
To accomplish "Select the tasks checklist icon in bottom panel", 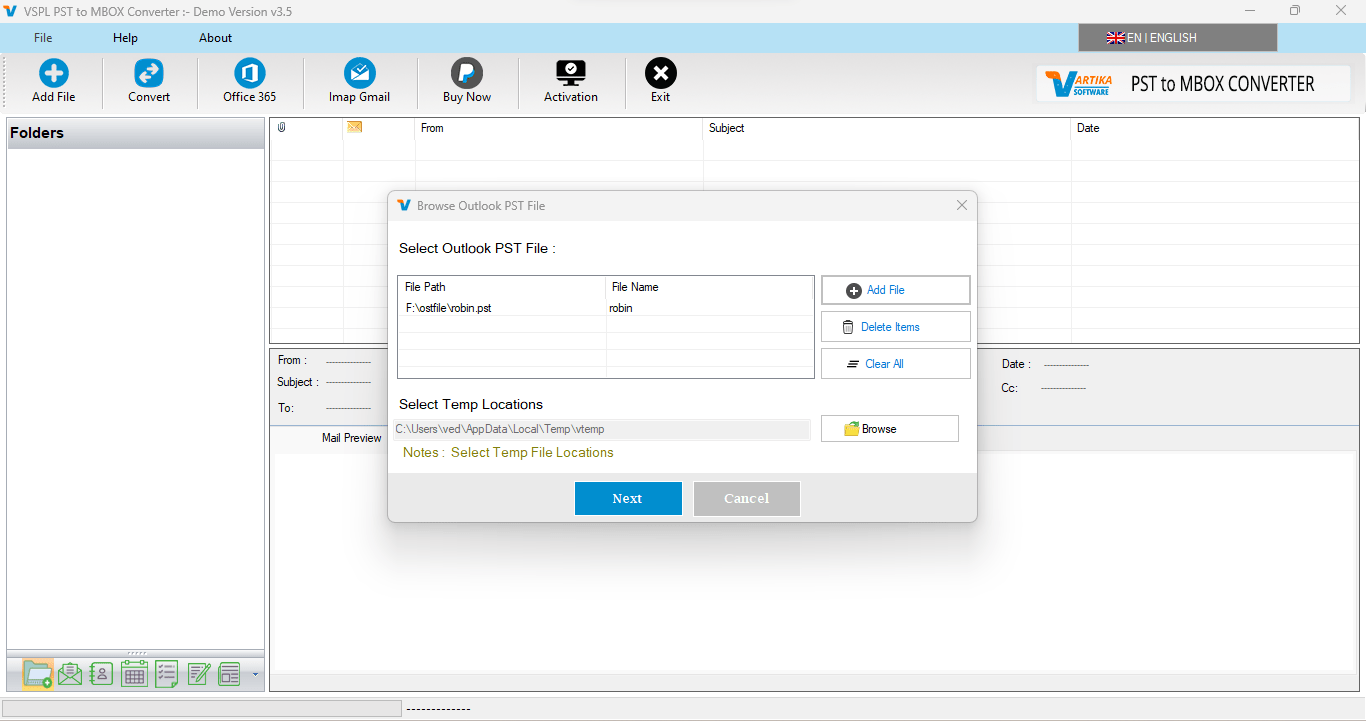I will (x=166, y=674).
